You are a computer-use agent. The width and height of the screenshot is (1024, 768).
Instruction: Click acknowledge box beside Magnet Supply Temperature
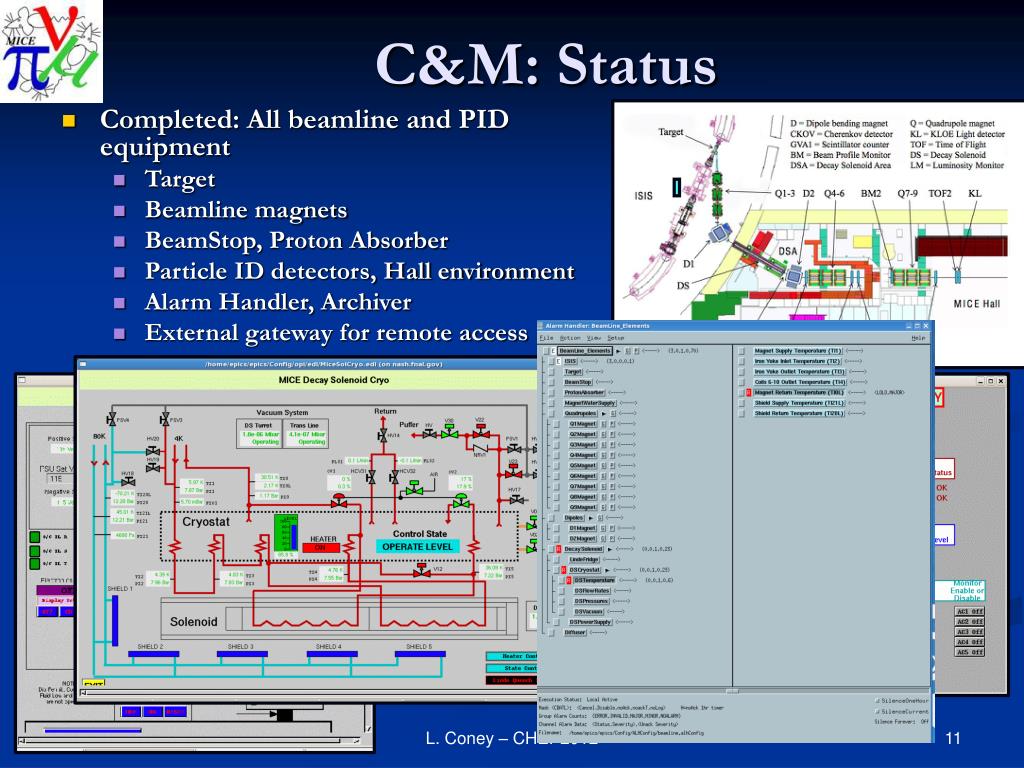coord(742,351)
